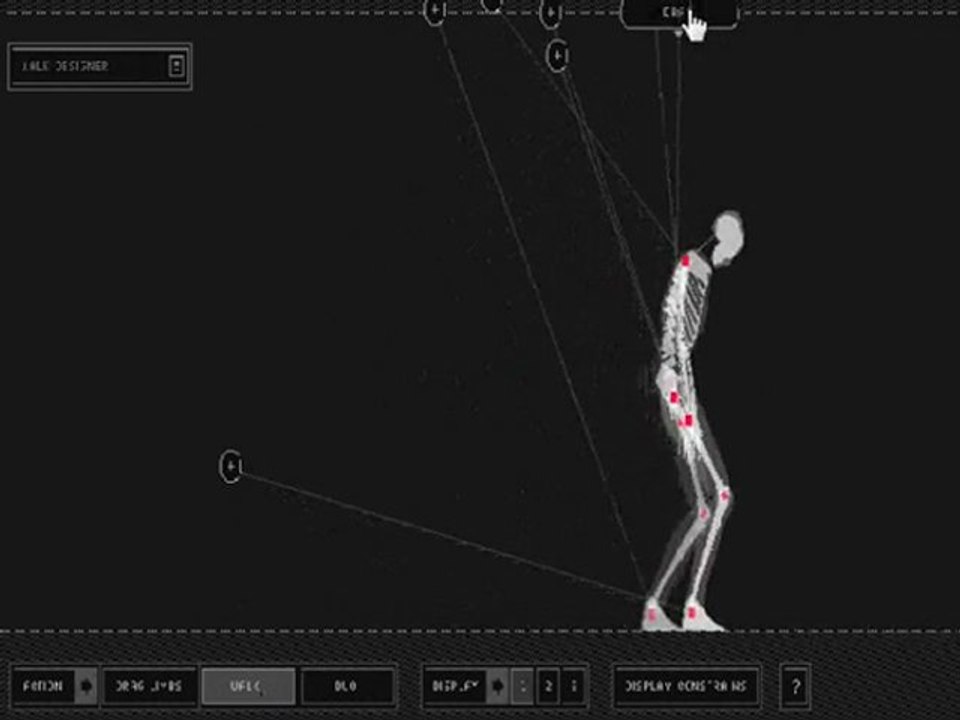Select display option 1 button
Viewport: 960px width, 720px height.
click(522, 686)
